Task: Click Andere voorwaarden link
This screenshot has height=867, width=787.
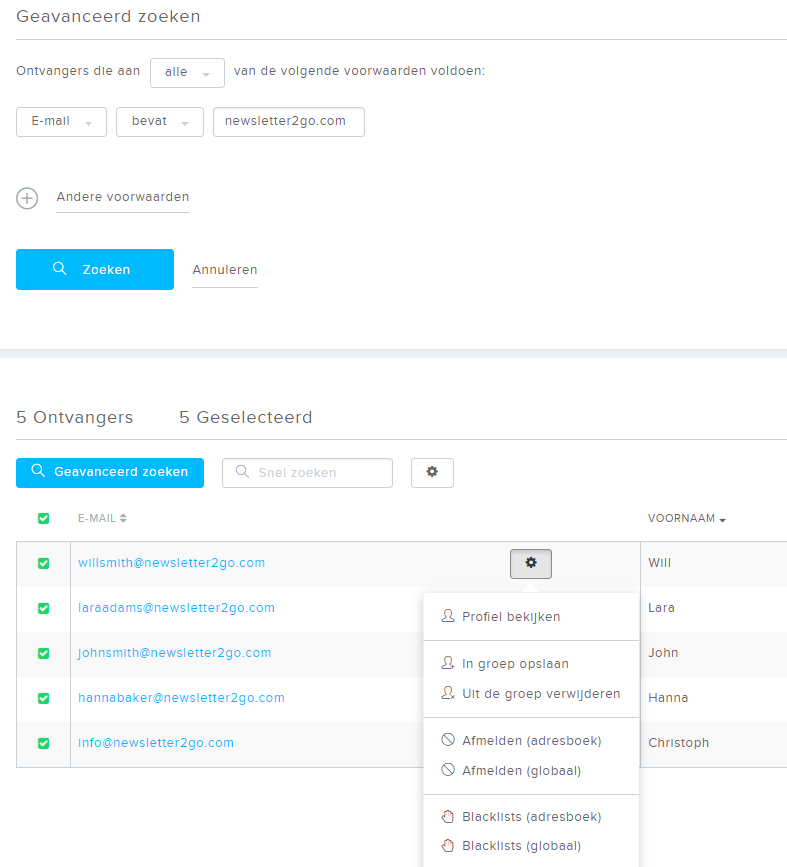Action: (x=123, y=197)
